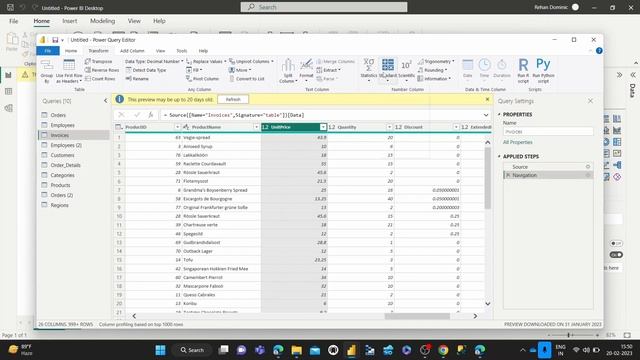Screen dimensions: 640x360
Task: Open the All Properties link
Action: click(517, 142)
